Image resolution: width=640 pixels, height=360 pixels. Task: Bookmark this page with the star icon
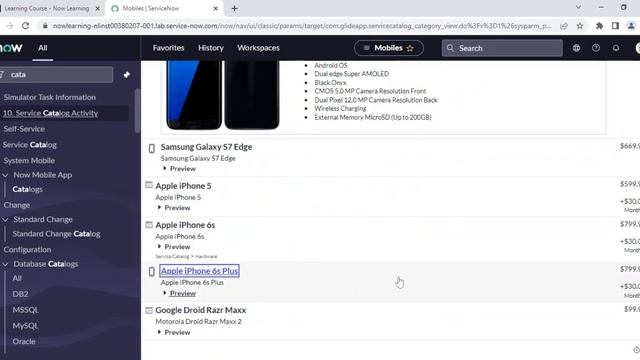coord(580,26)
